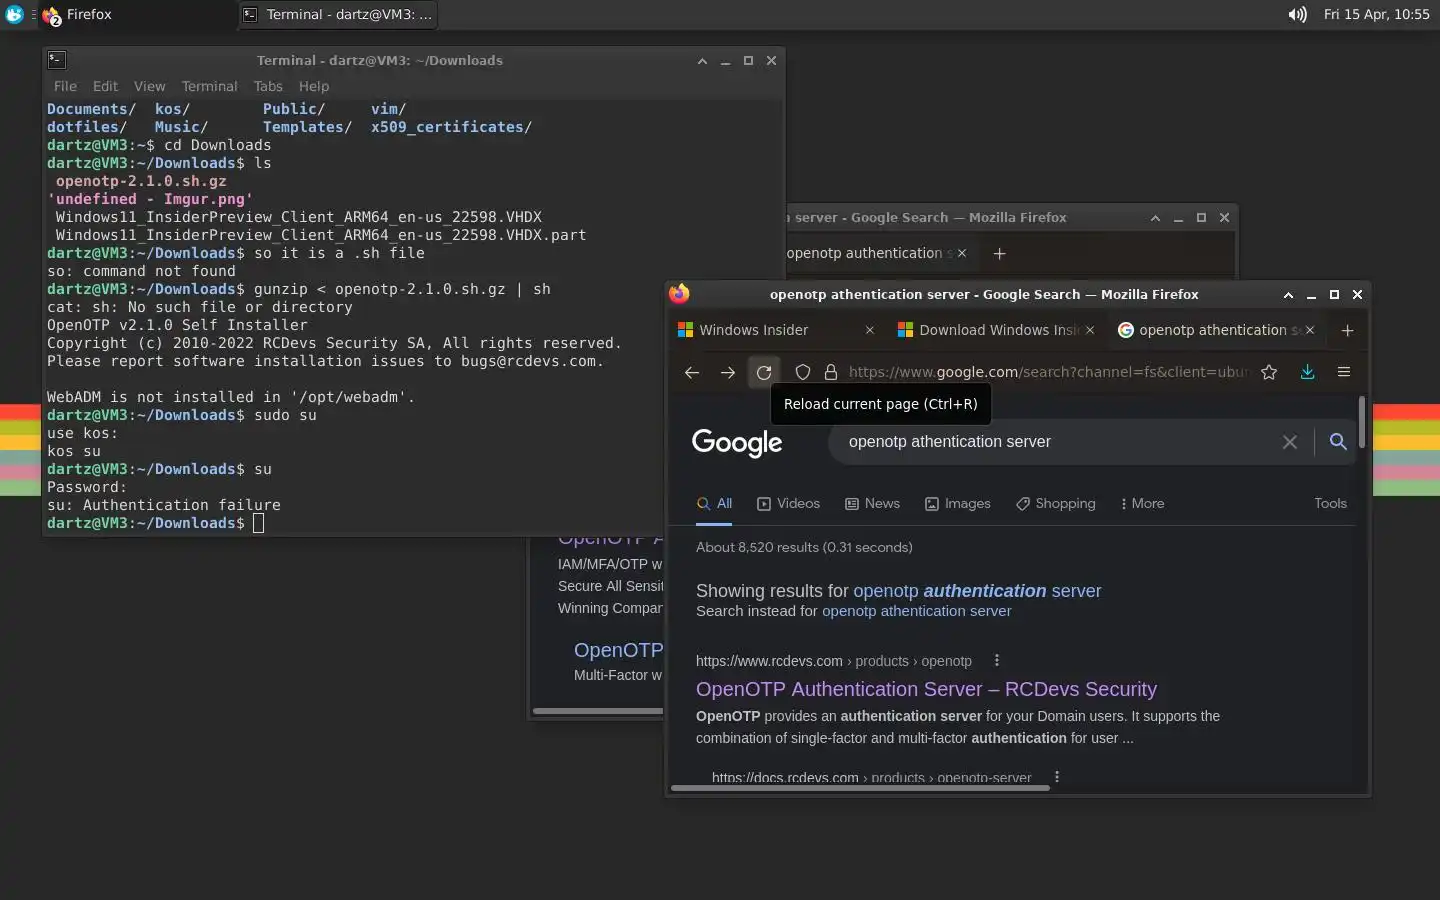
Task: Click the Google magnifier search button
Action: 1338,442
